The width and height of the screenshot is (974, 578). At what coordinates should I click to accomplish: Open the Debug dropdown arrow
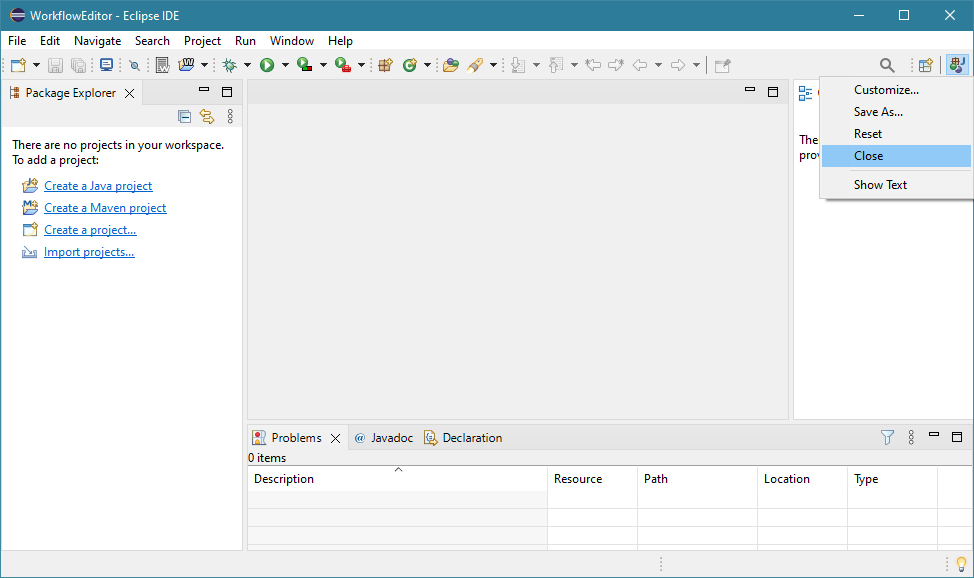[x=247, y=65]
